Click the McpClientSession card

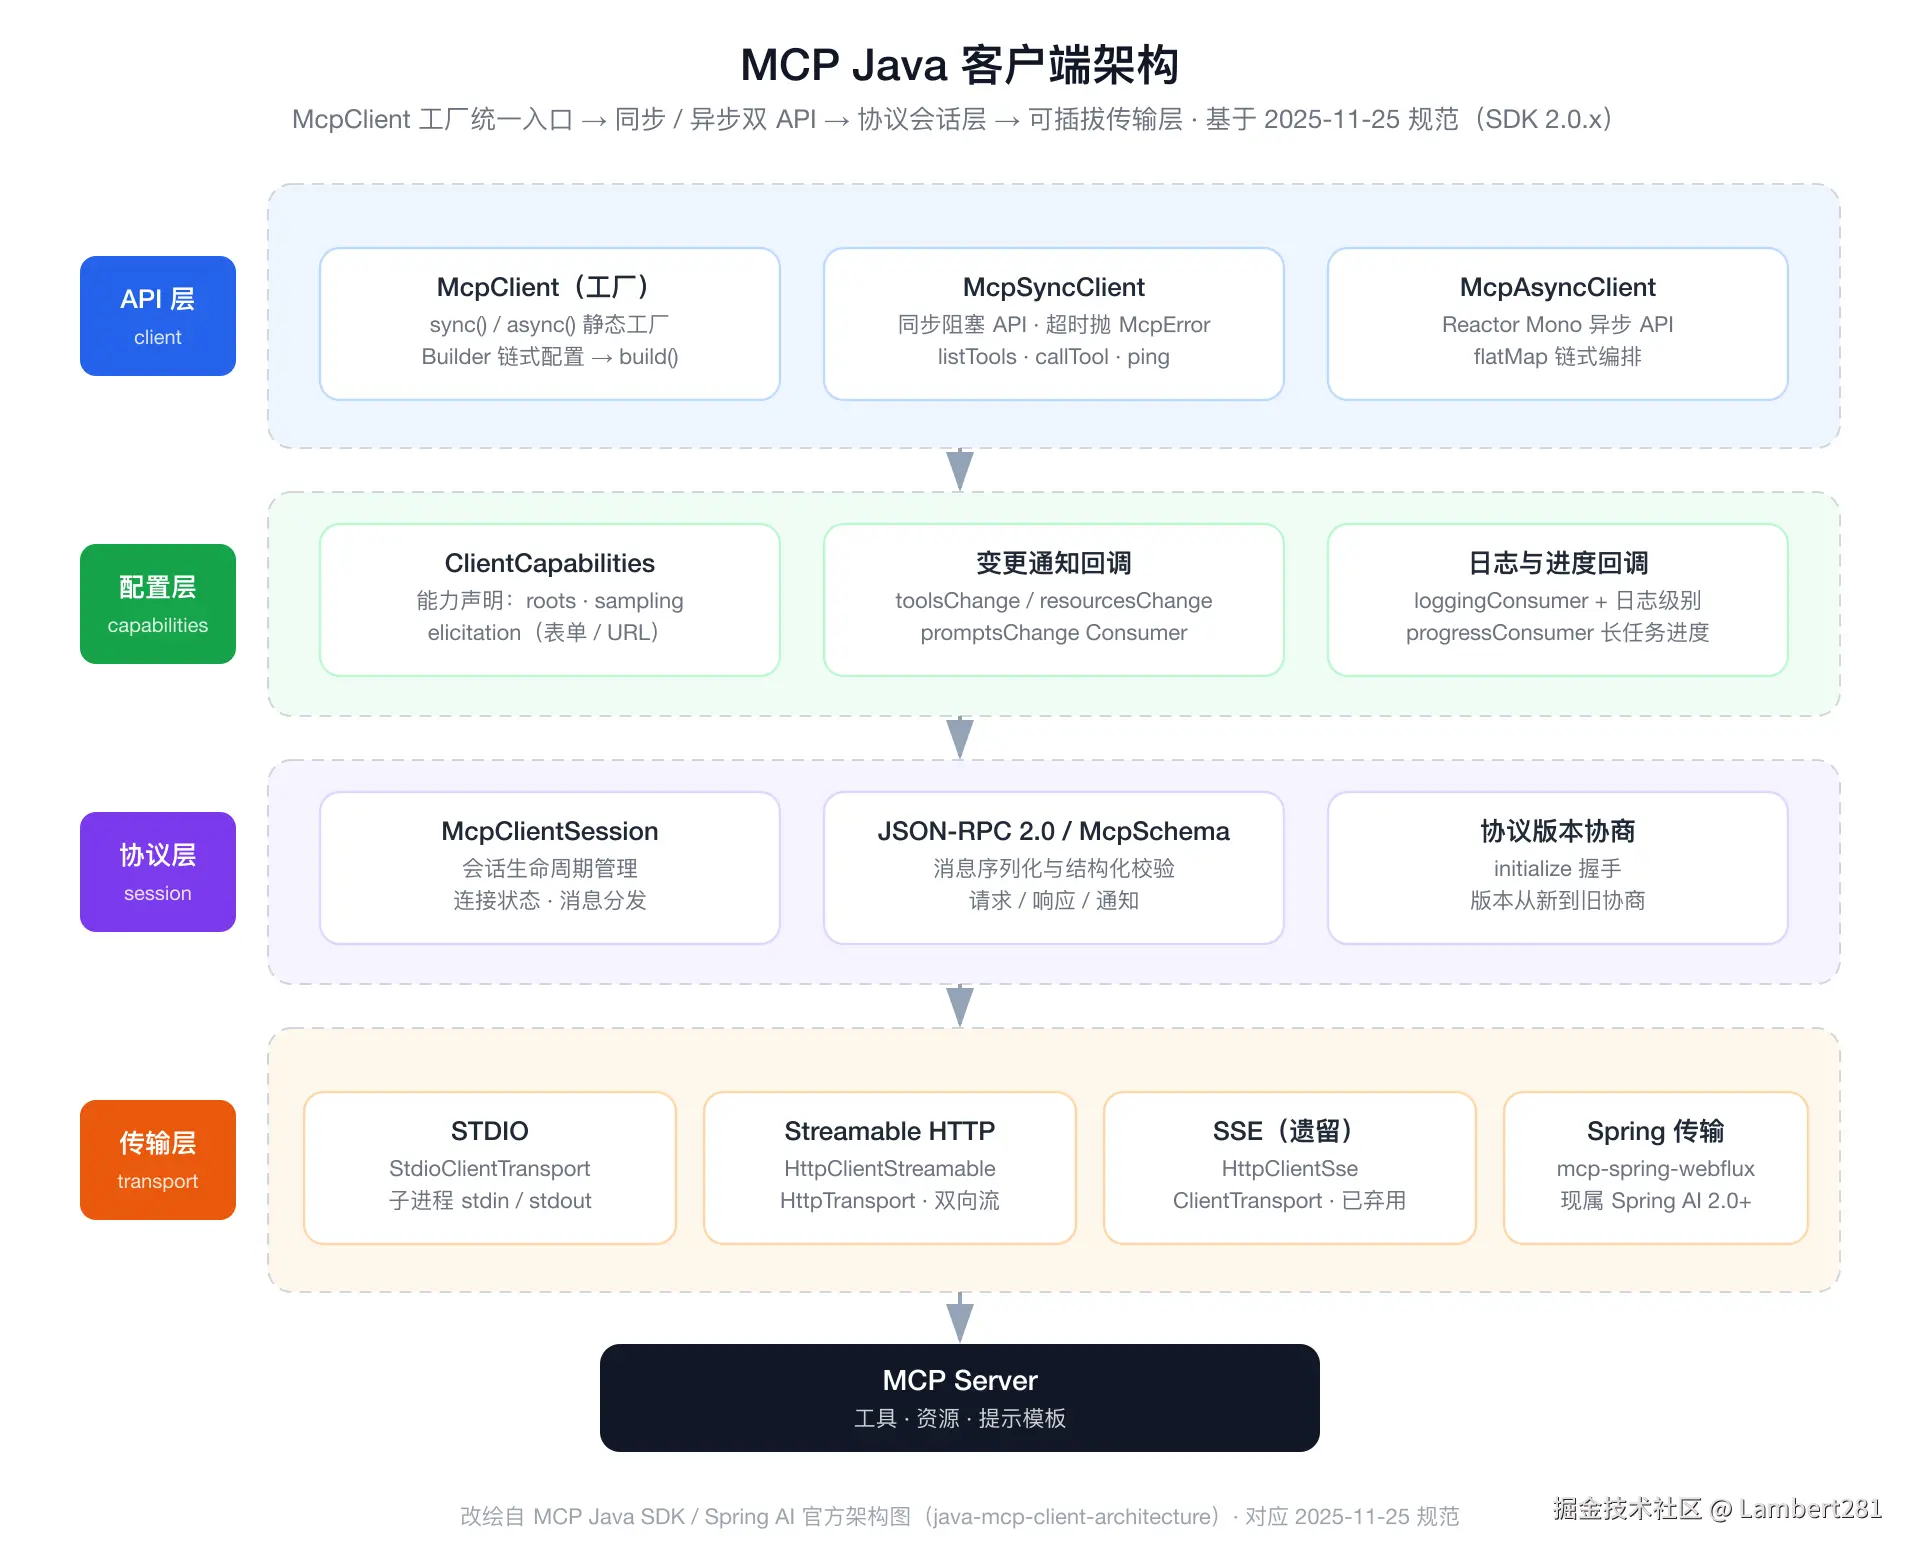pos(550,868)
